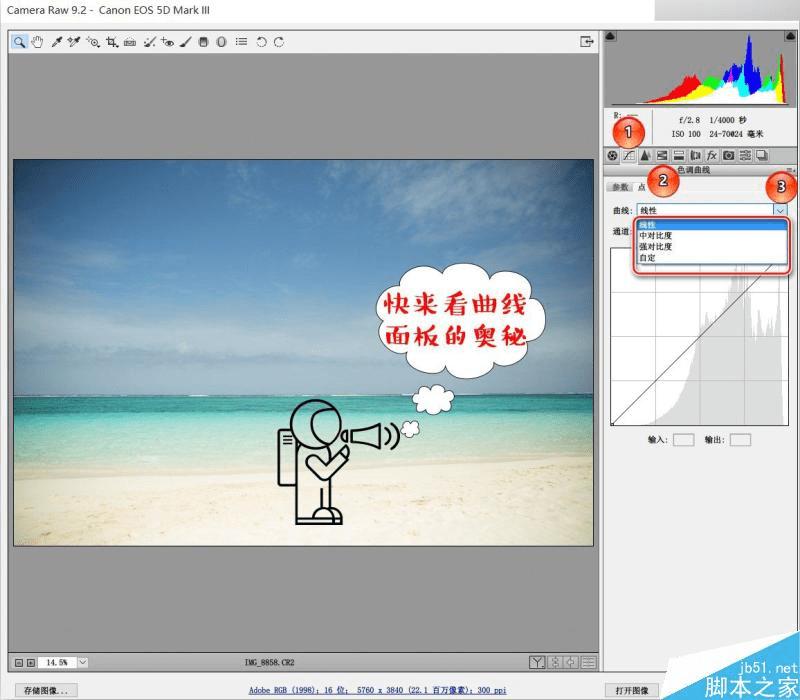
Task: Swap before and after settings button
Action: (555, 662)
